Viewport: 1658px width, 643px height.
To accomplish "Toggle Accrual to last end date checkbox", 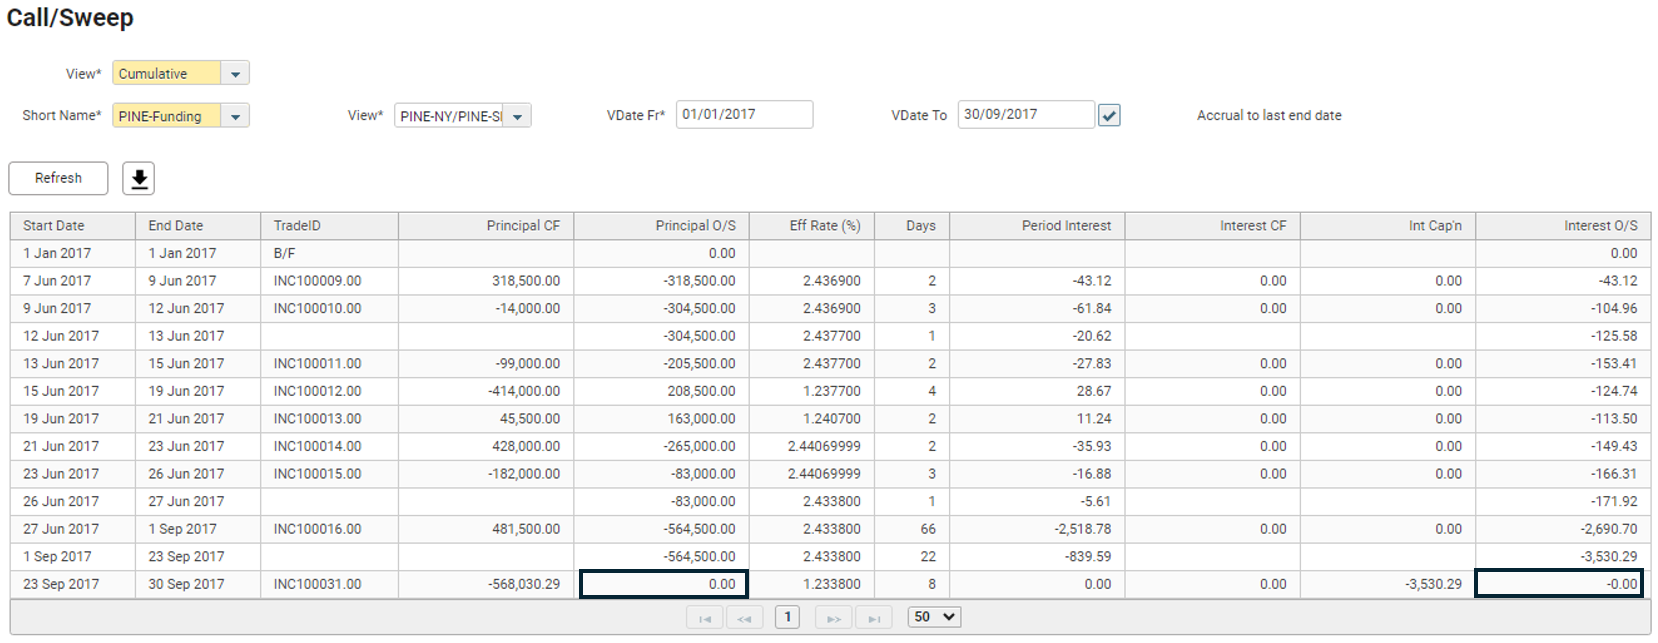I will [x=1109, y=116].
